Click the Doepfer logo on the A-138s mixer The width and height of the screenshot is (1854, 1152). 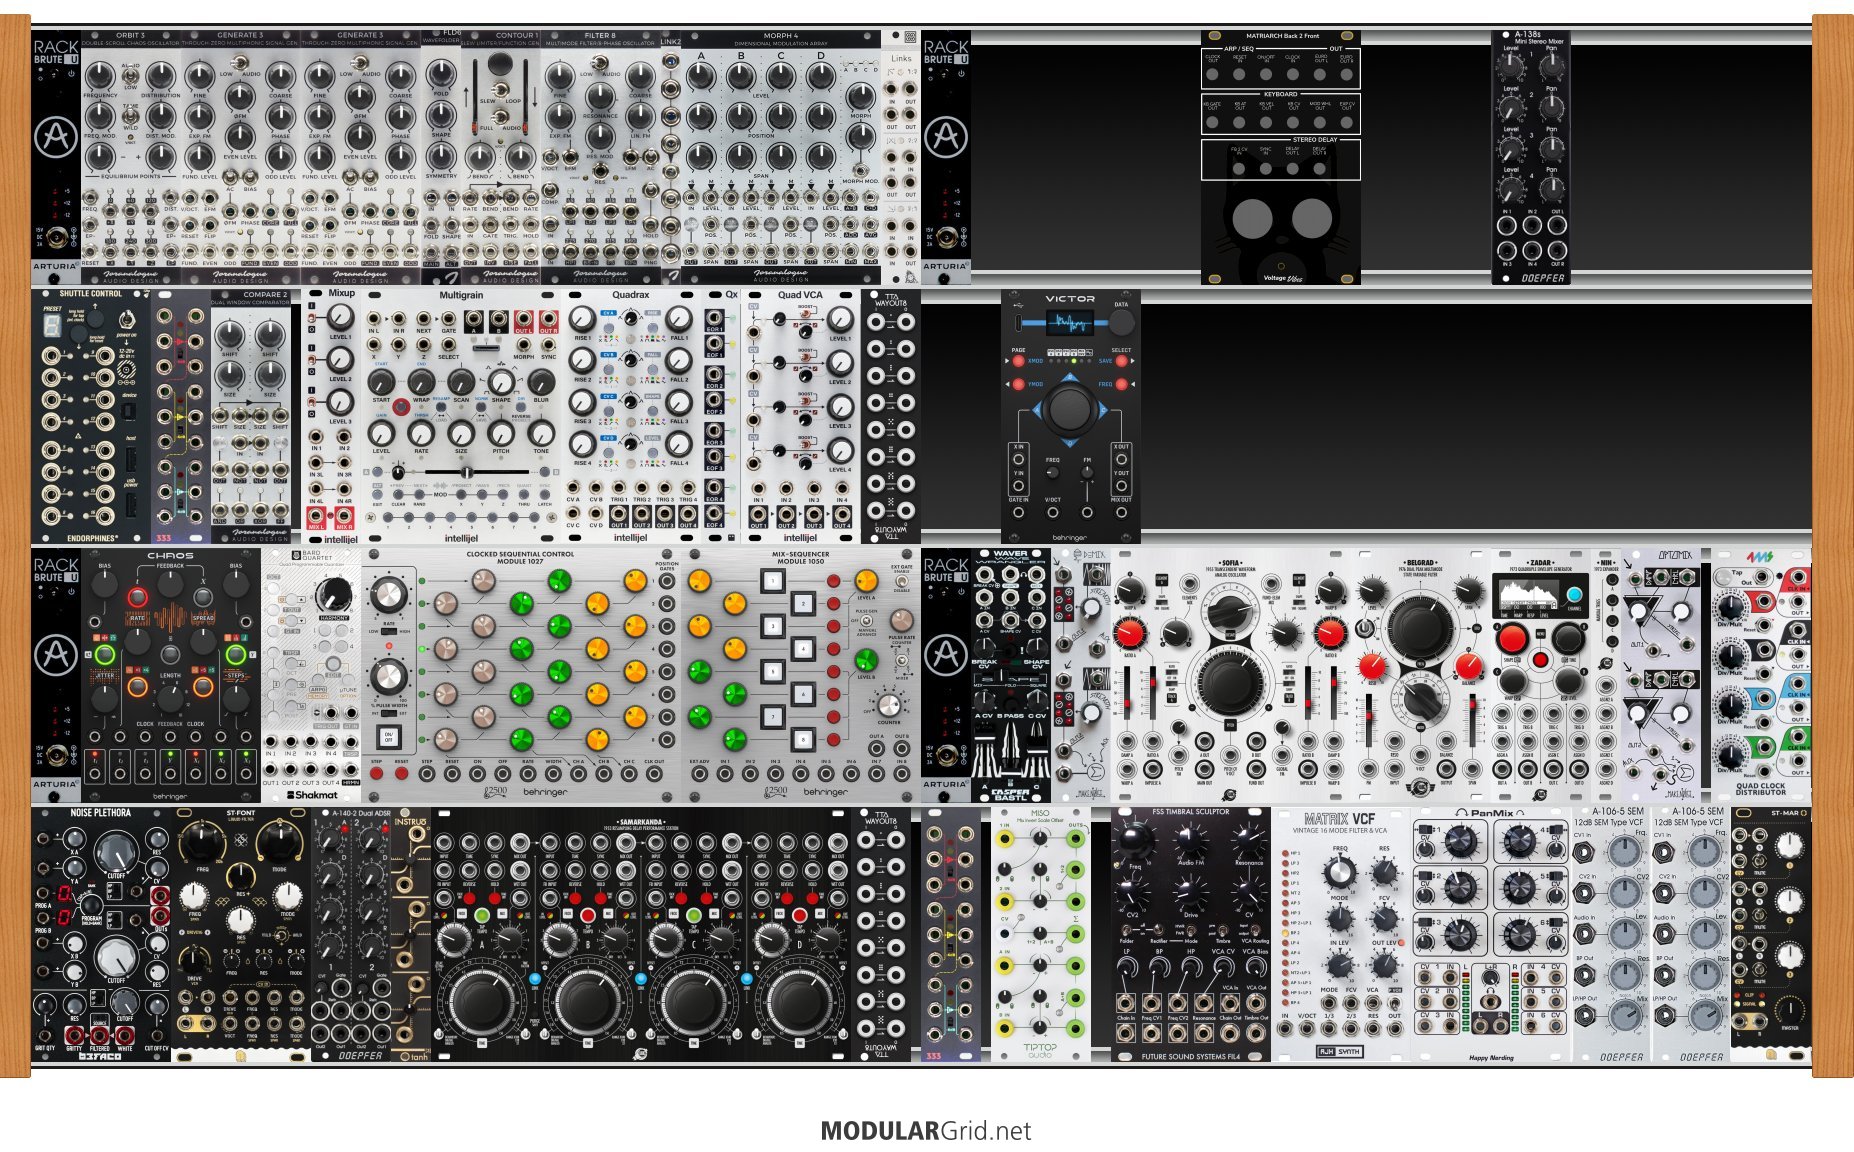coord(1543,278)
